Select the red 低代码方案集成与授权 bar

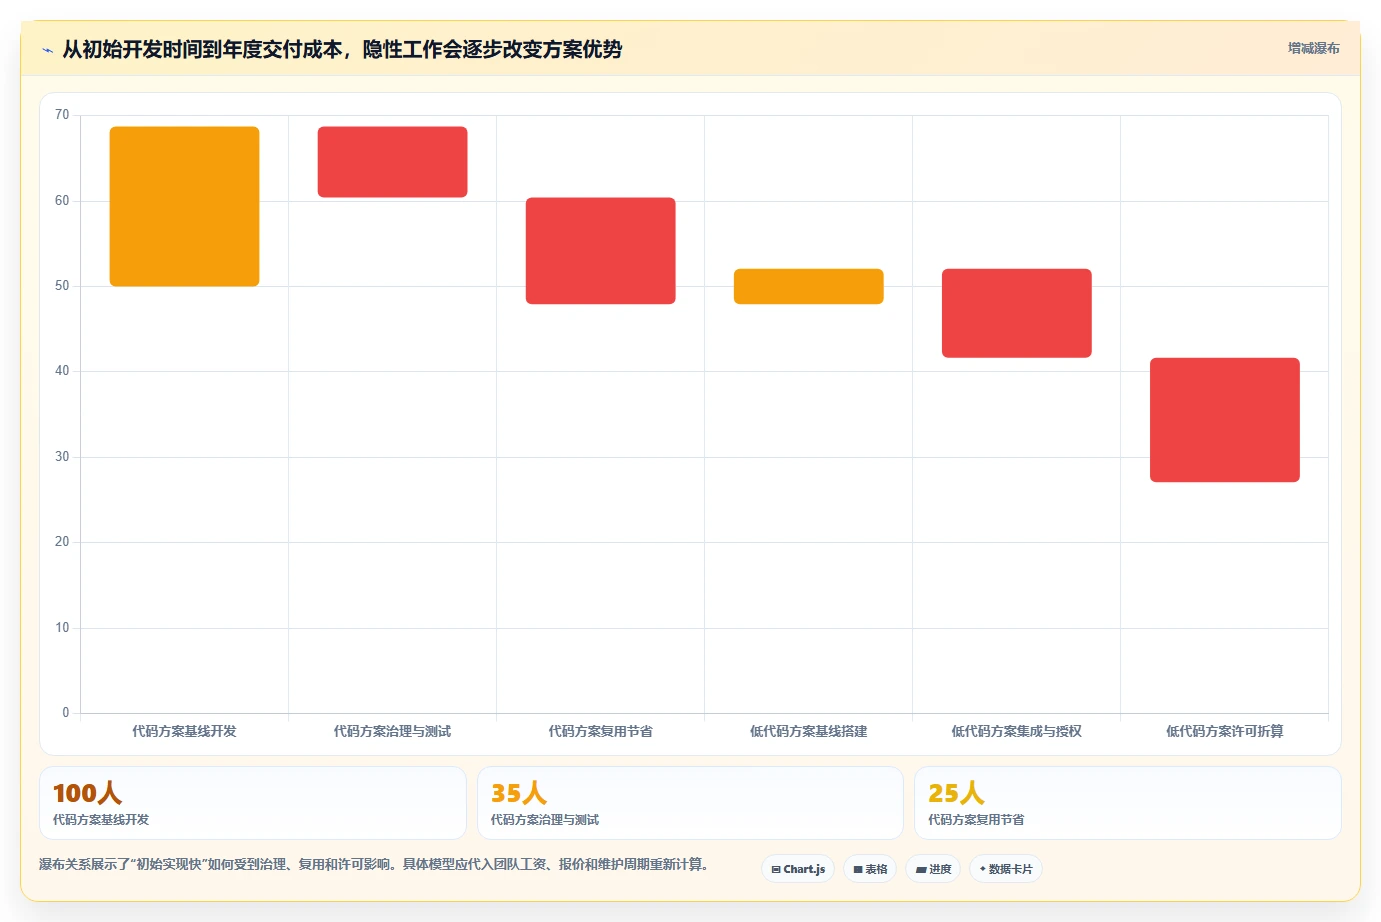1017,313
